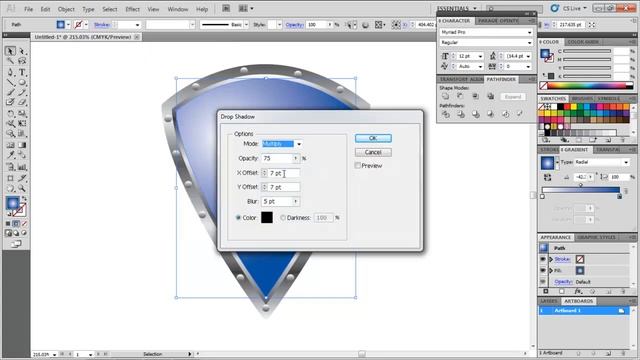
Task: Toggle Opacity visibility eye in Appearance
Action: click(x=543, y=282)
